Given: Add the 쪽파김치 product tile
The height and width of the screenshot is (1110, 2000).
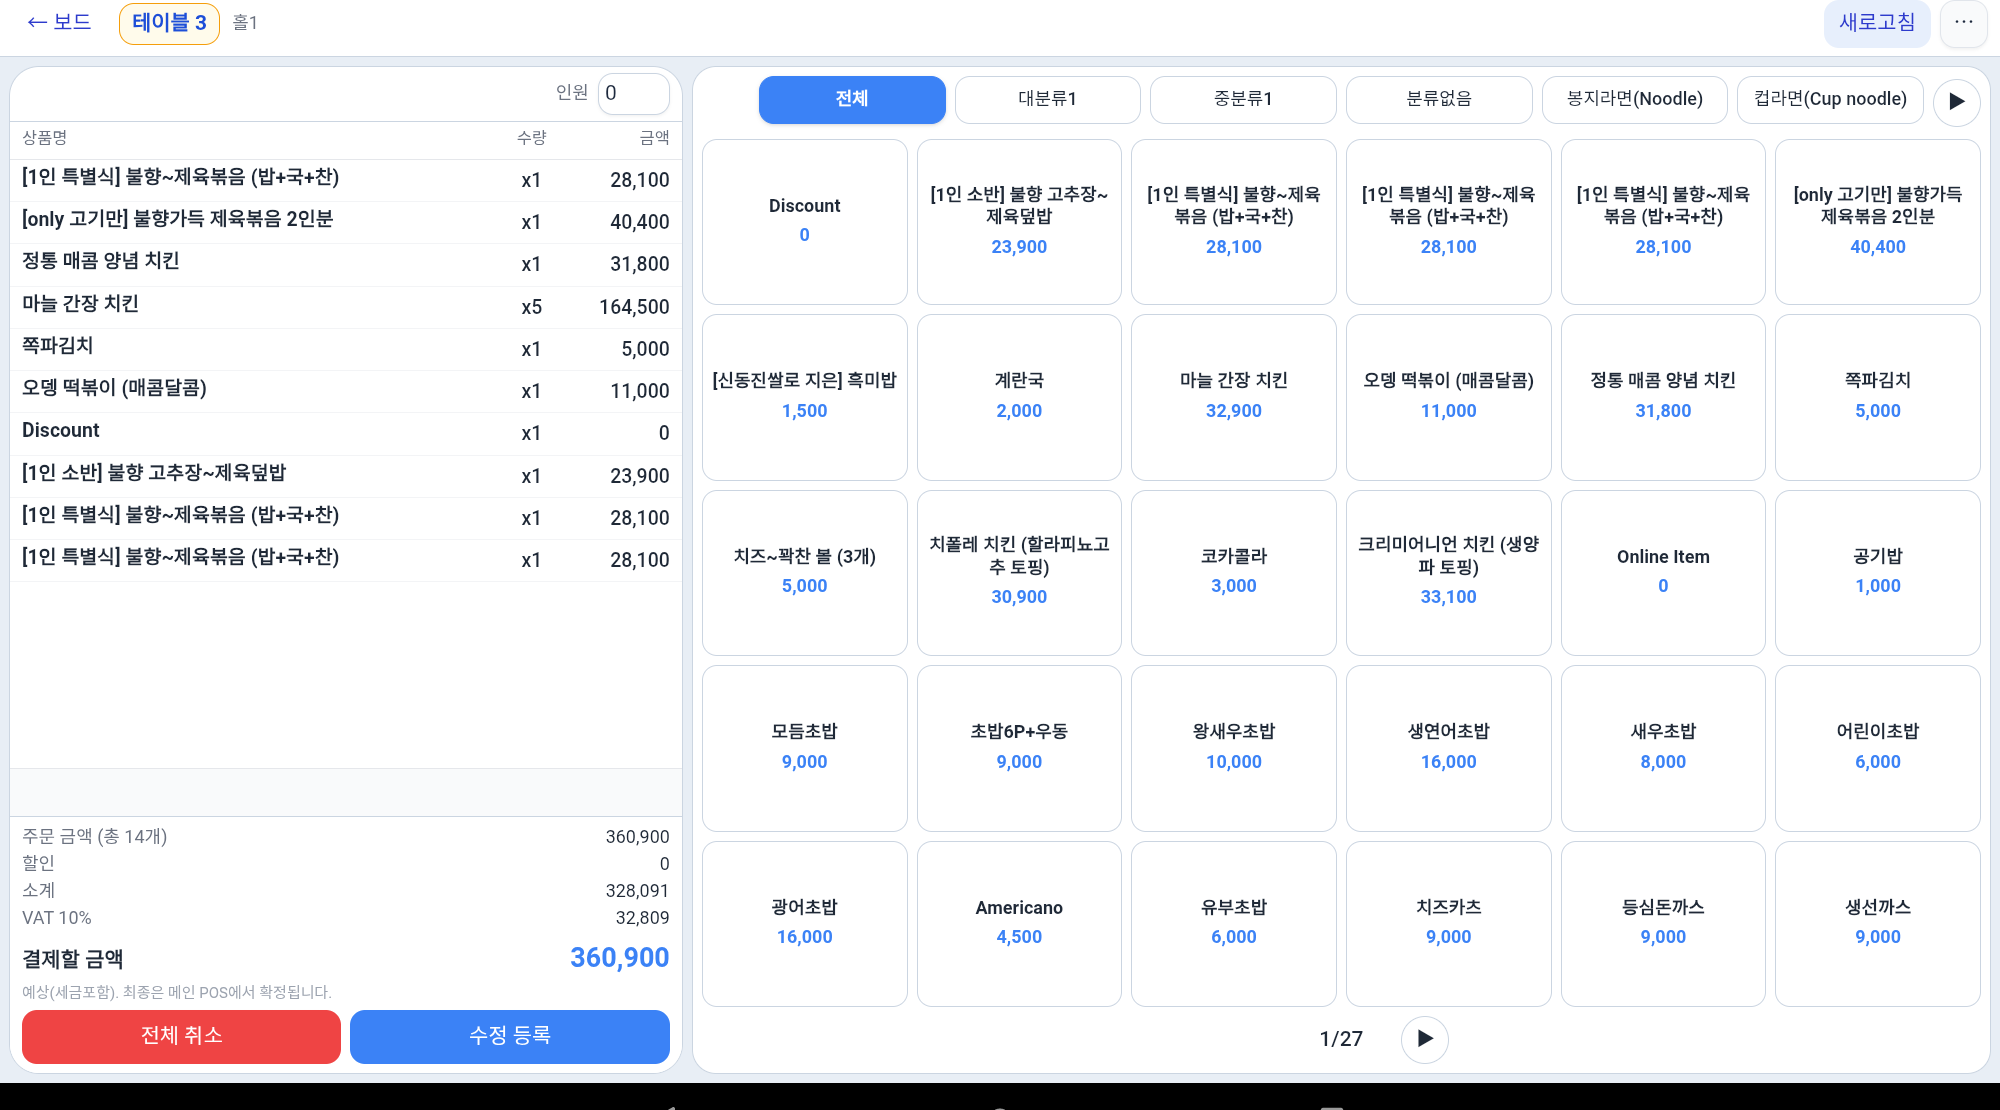Looking at the screenshot, I should (1877, 397).
